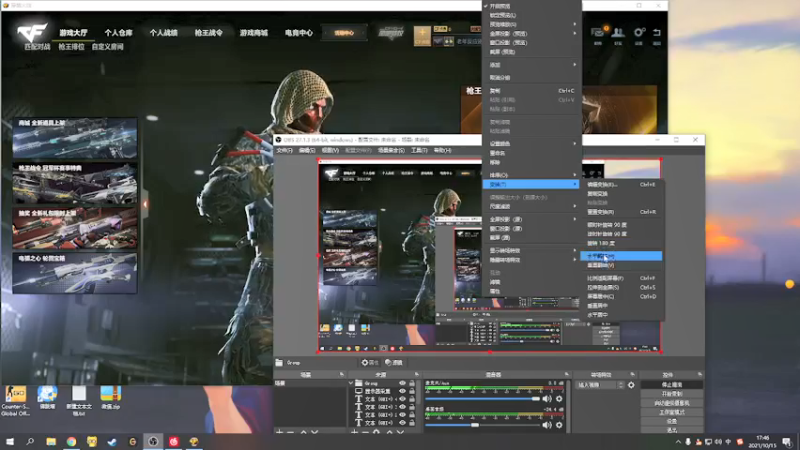The height and width of the screenshot is (450, 800).
Task: Open 工具(T) menu in OBS
Action: [x=419, y=151]
